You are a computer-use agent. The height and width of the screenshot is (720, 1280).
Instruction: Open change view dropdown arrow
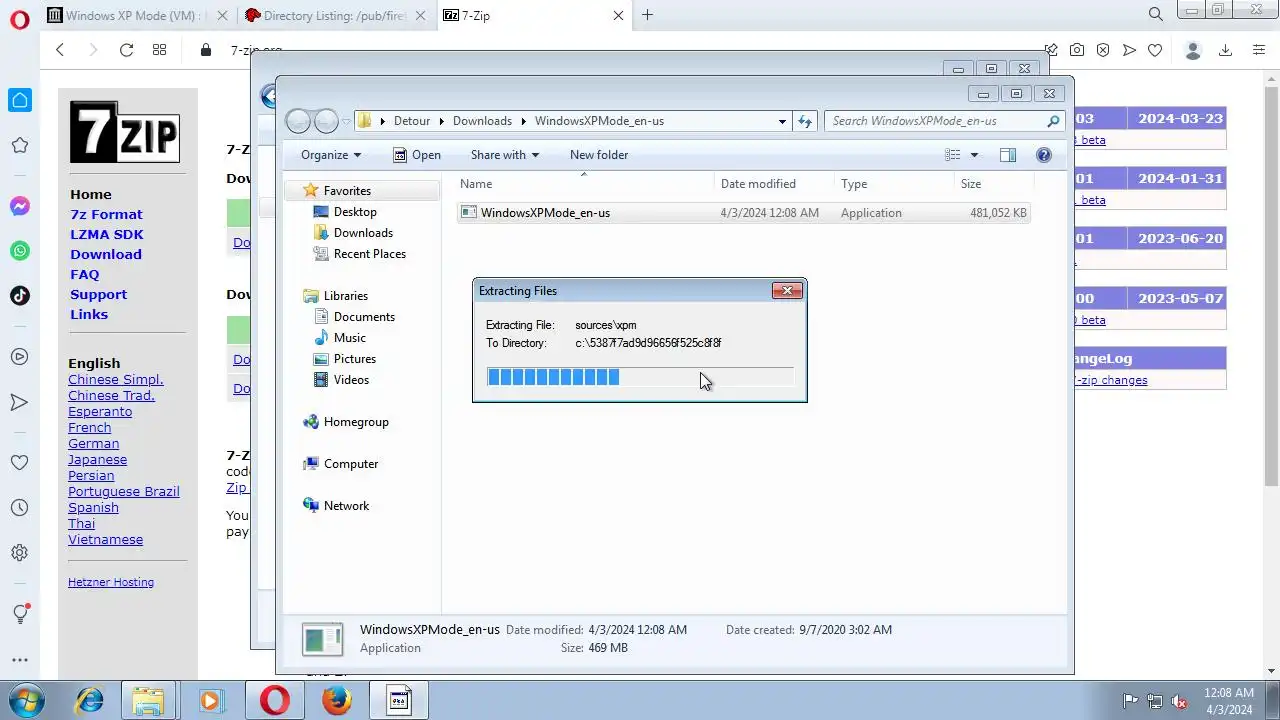[974, 155]
